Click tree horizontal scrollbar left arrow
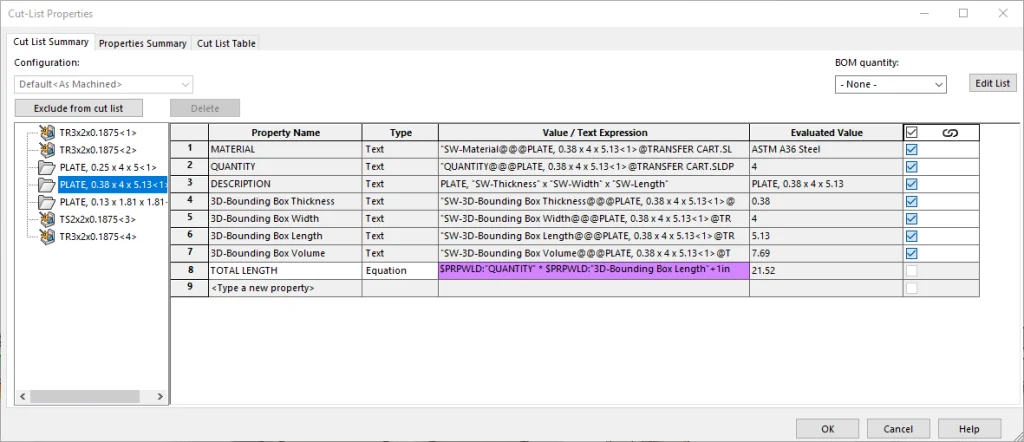The width and height of the screenshot is (1024, 442). 22,396
